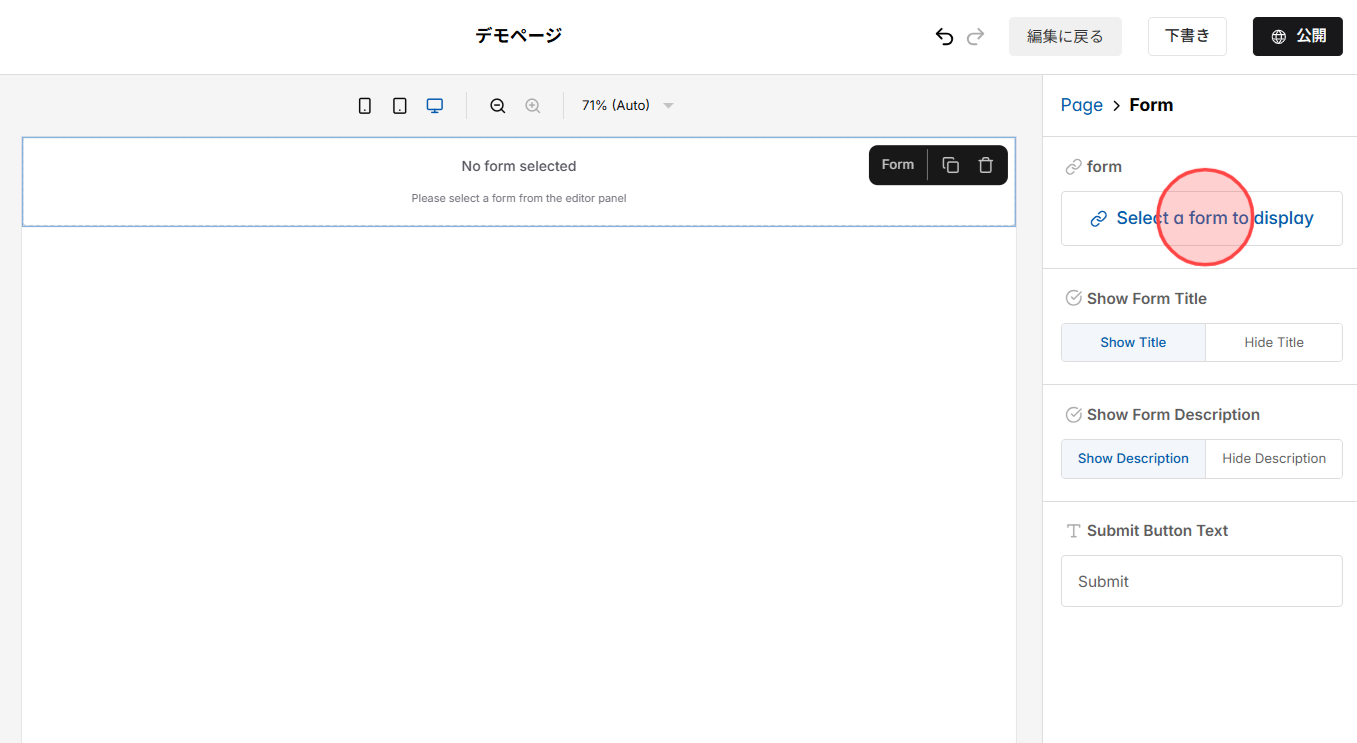Click Page in the breadcrumb
Screen dimensions: 1357x743
(1081, 104)
